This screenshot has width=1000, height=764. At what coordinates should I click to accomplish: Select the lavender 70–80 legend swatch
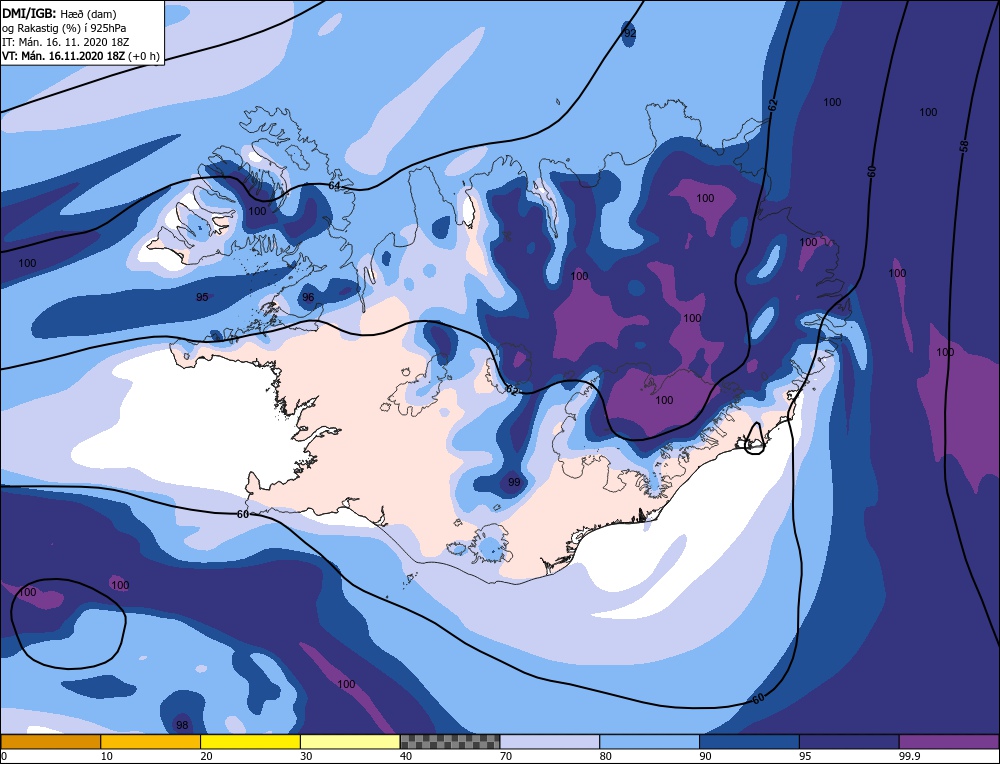pos(550,741)
